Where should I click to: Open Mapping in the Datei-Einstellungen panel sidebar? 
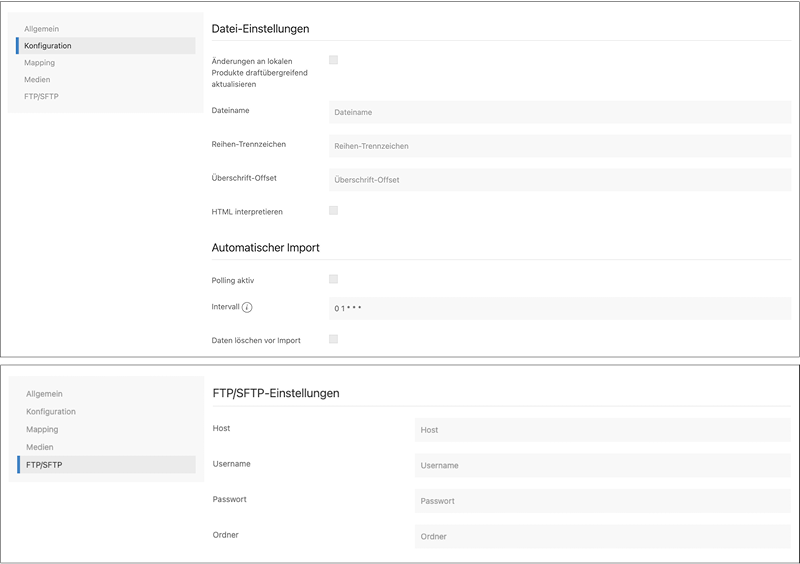point(40,63)
